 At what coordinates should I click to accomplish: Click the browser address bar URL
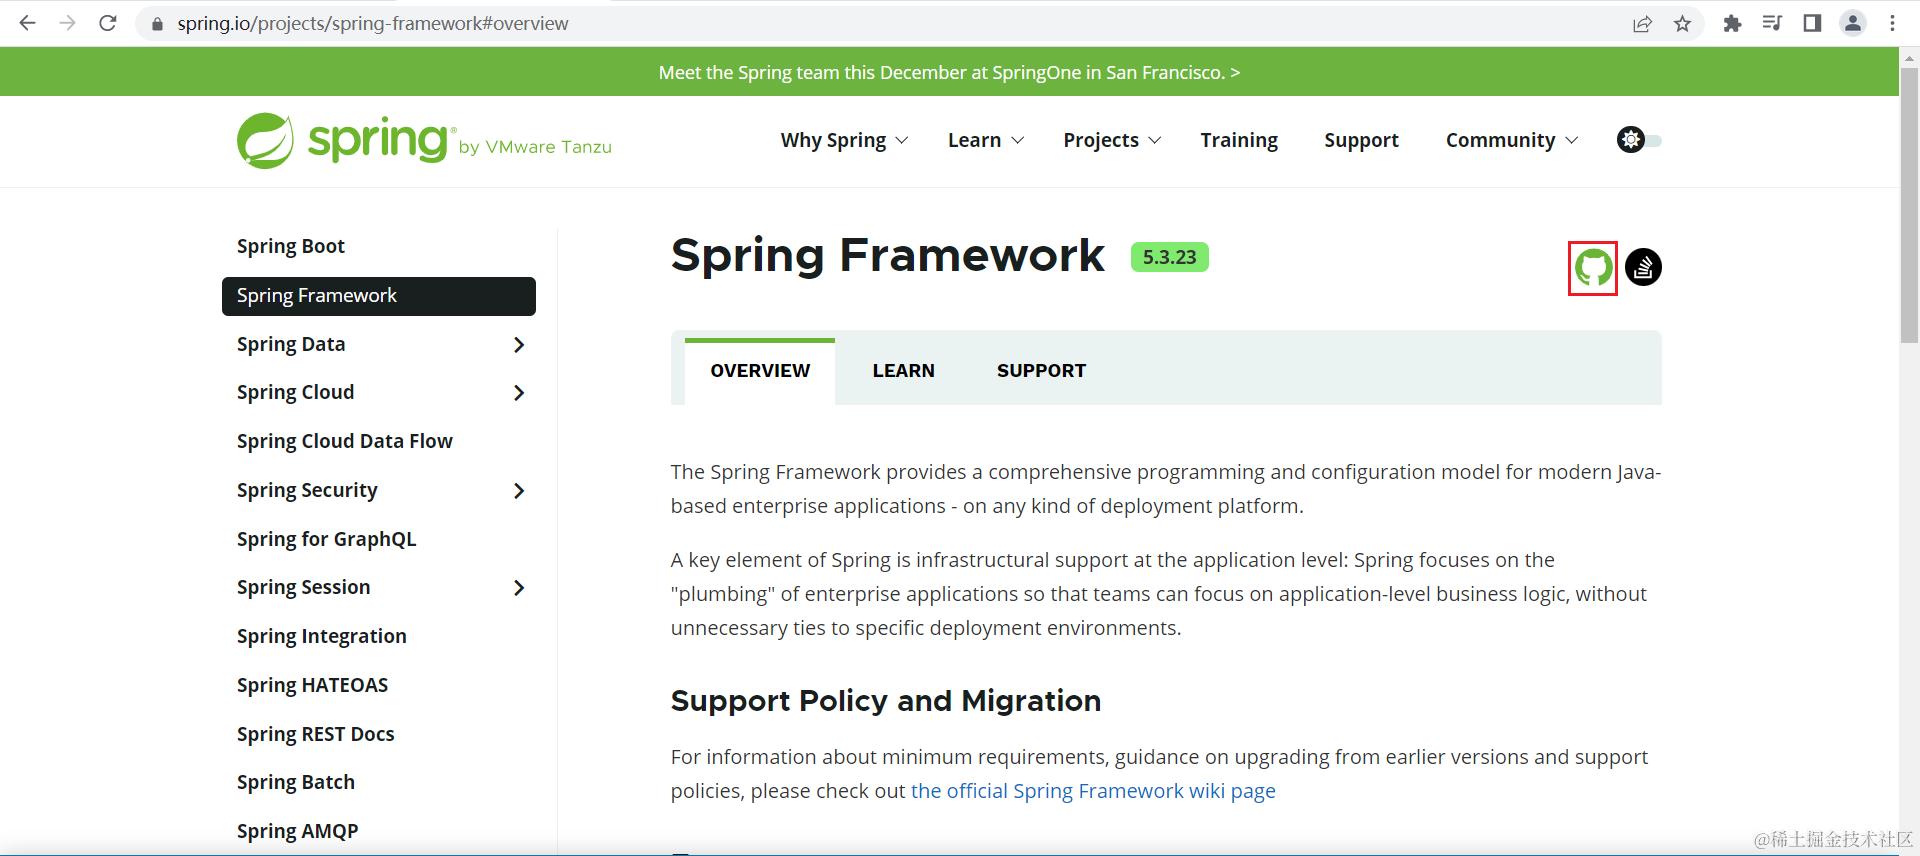373,23
